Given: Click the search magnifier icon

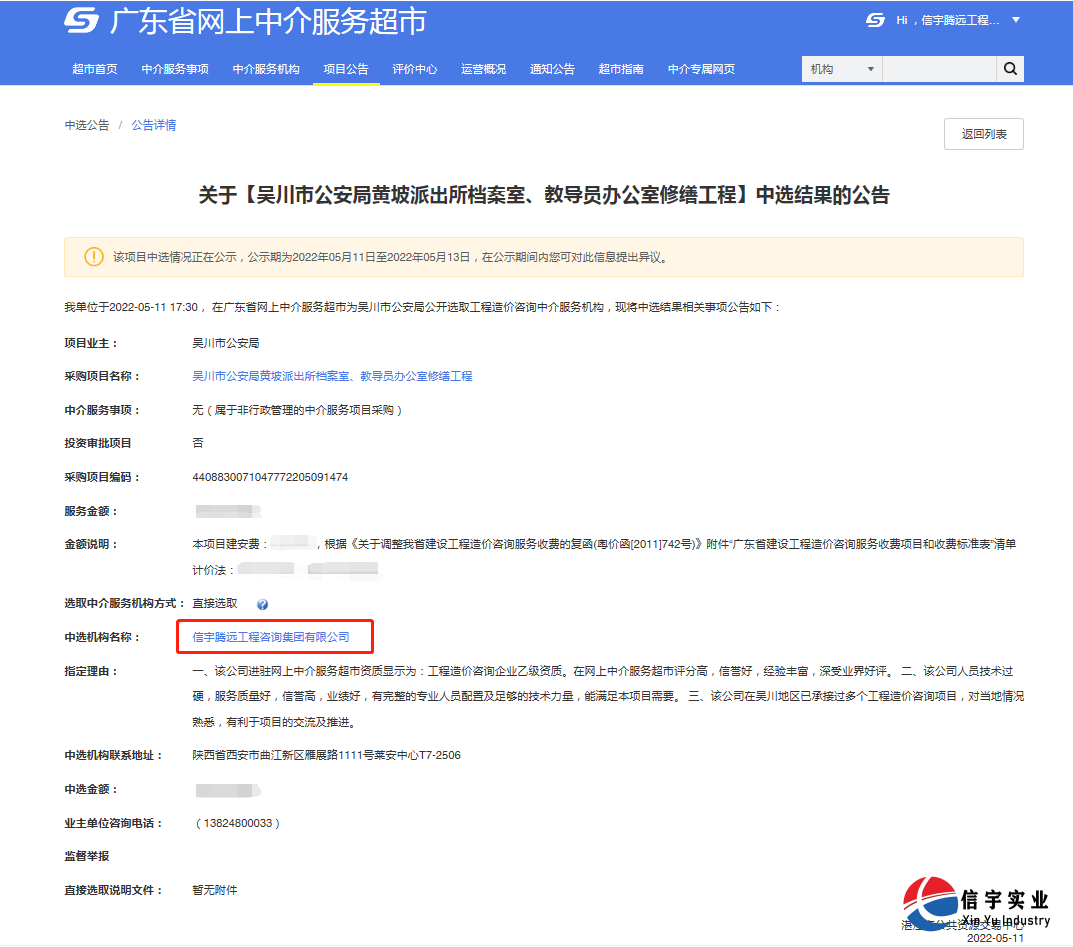Looking at the screenshot, I should coord(1010,69).
